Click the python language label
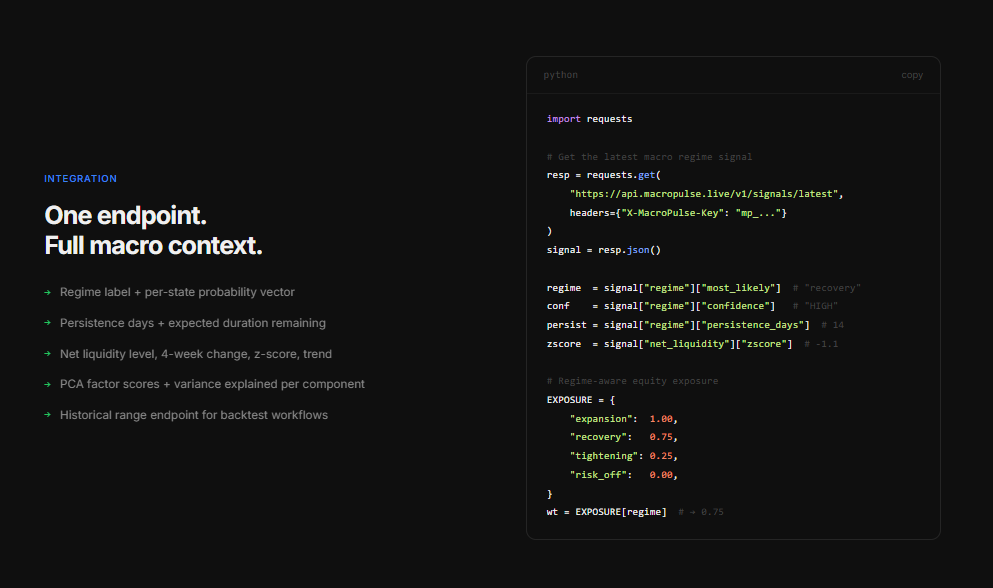This screenshot has height=588, width=993. click(560, 75)
